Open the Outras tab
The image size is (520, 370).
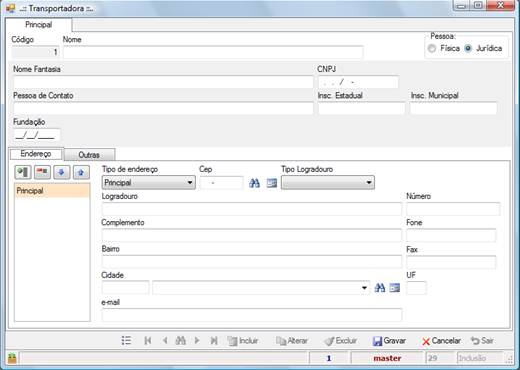coord(89,155)
